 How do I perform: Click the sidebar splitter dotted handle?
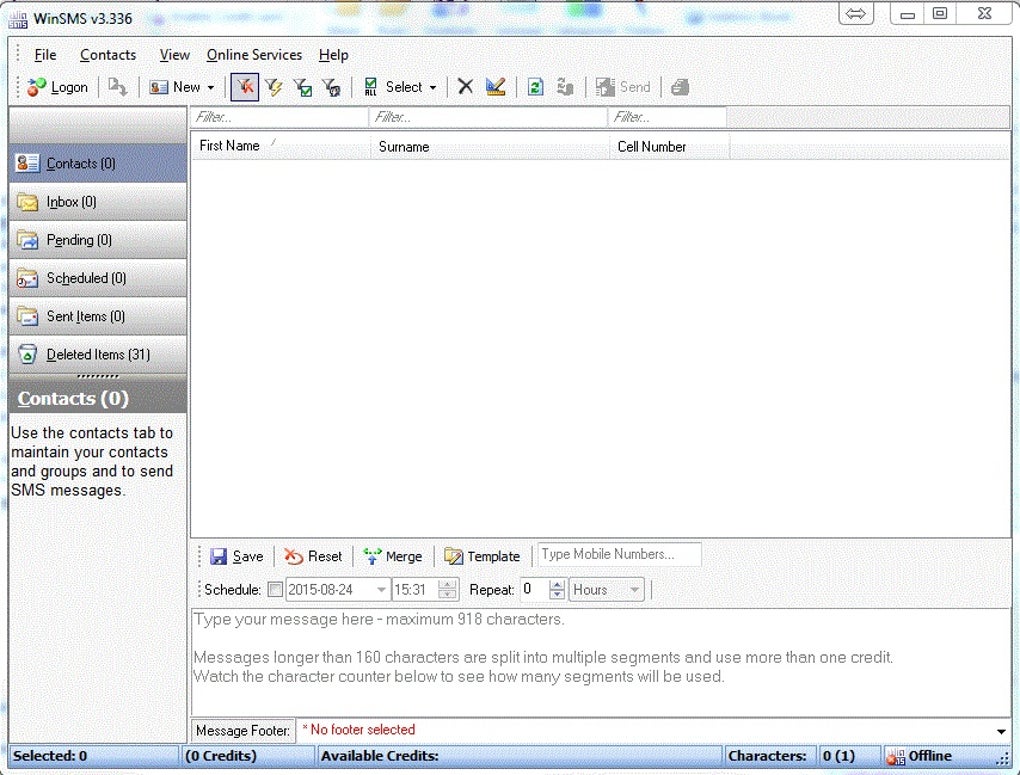(98, 377)
